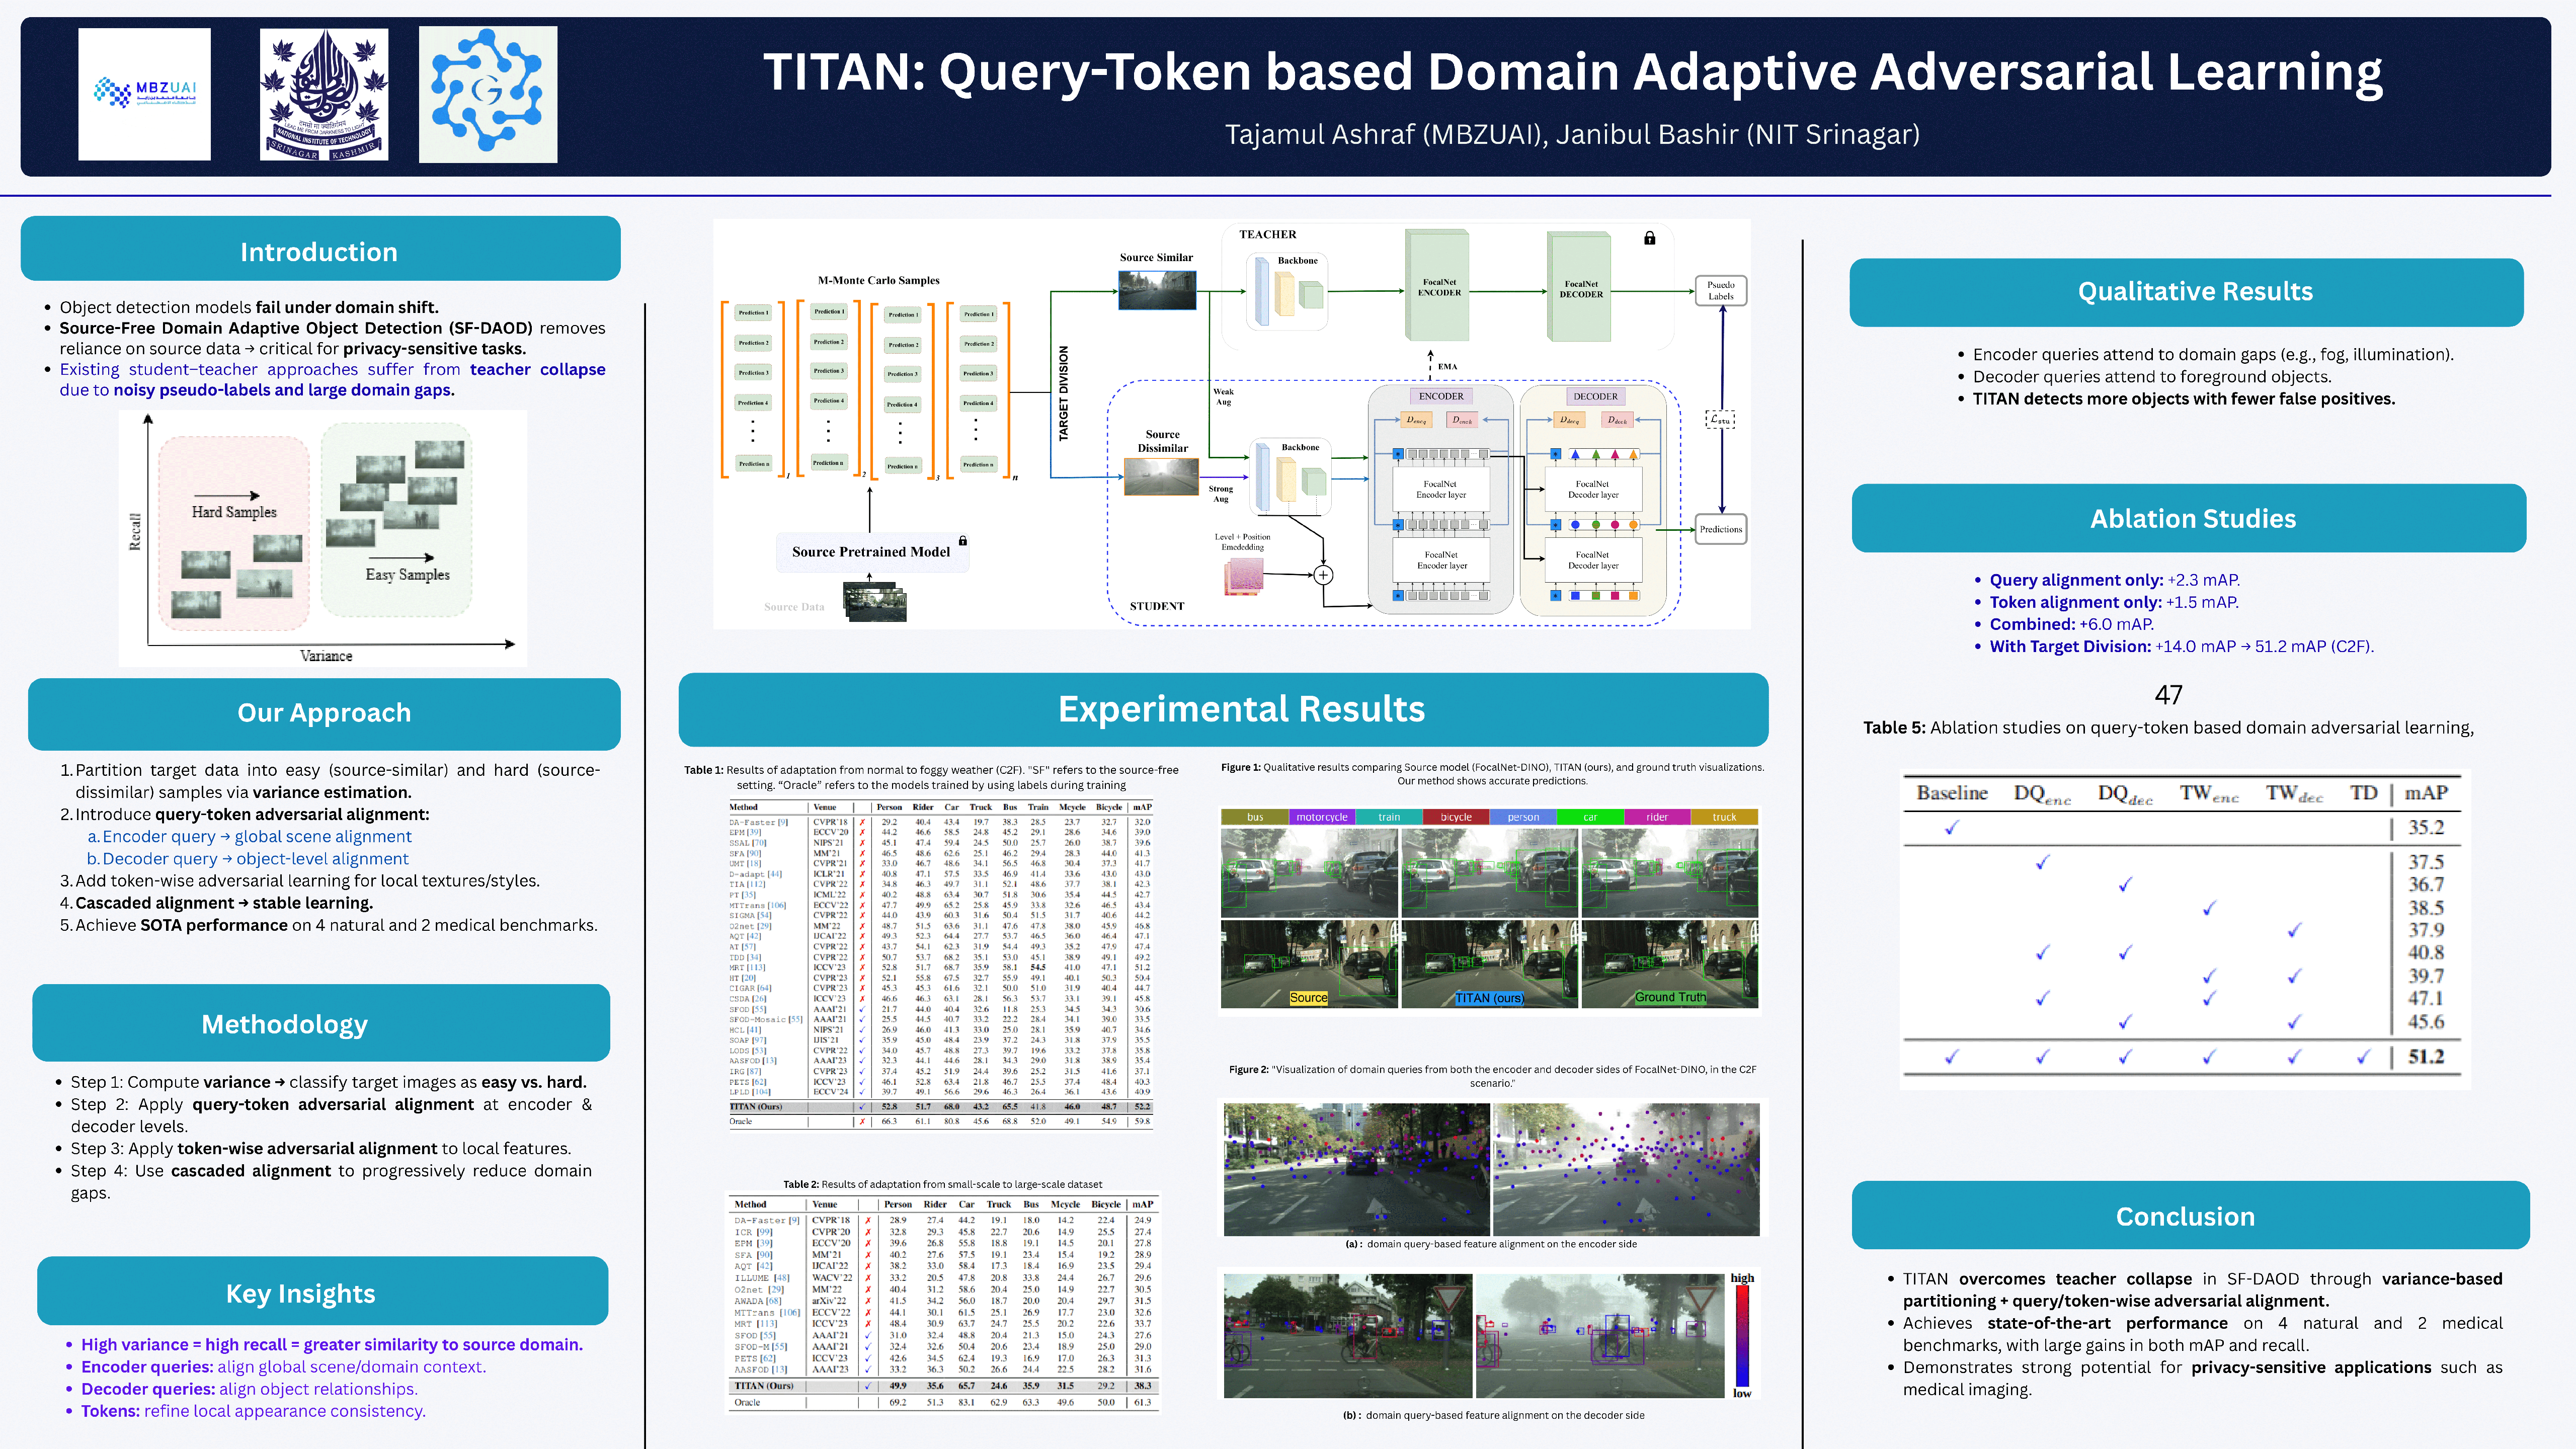Click the Baseline checkmark in the 35.2 row
Screen dimensions: 2576x1449
[1951, 828]
